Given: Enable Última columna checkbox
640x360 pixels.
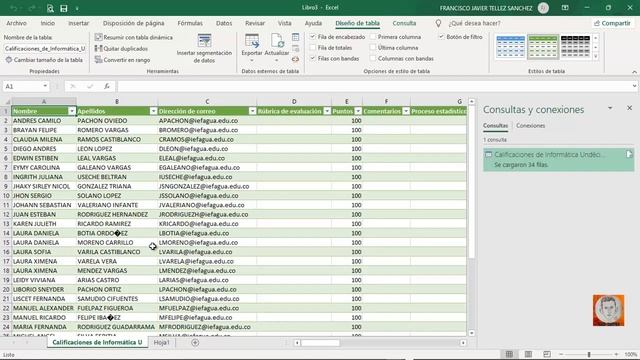Looking at the screenshot, I should 373,48.
